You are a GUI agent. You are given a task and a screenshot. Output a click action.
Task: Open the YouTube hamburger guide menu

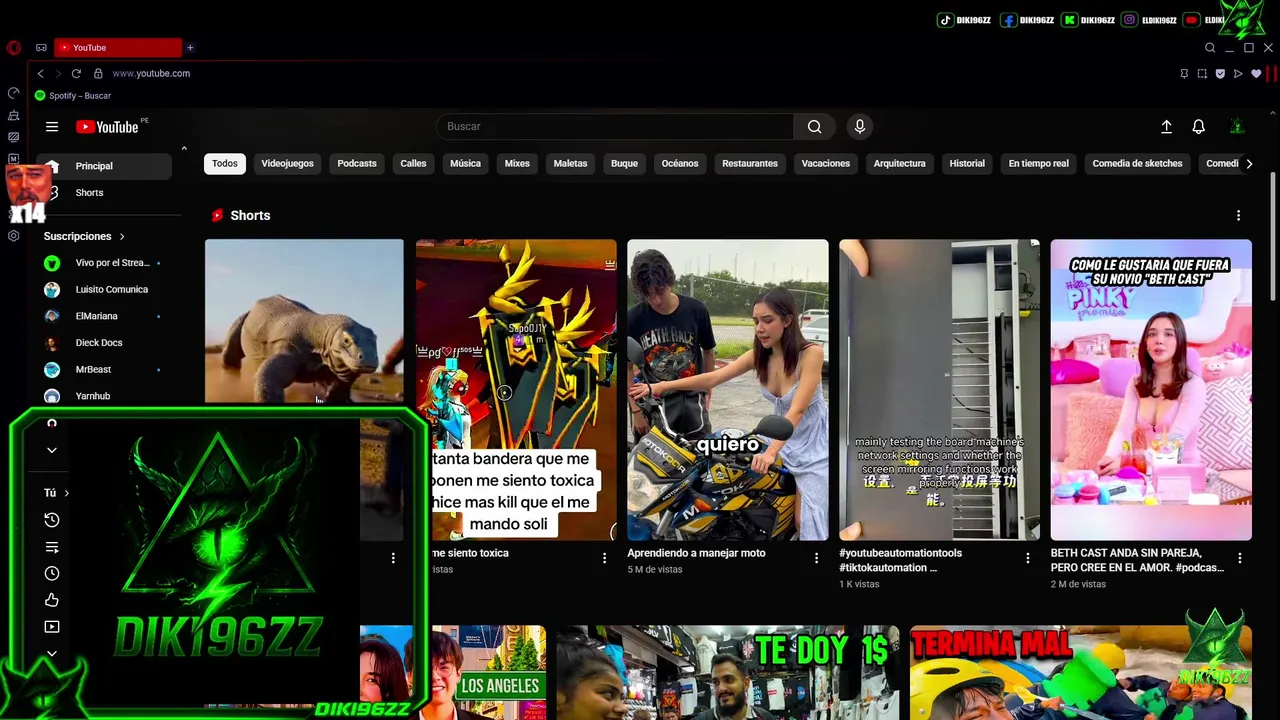[x=52, y=127]
